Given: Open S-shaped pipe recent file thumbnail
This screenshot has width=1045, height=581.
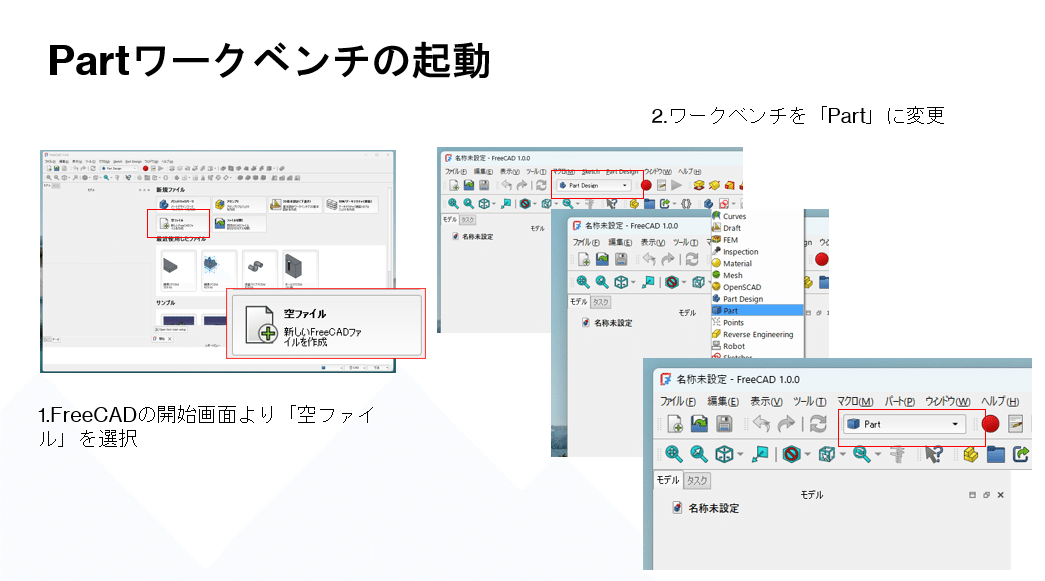Looking at the screenshot, I should pos(259,270).
